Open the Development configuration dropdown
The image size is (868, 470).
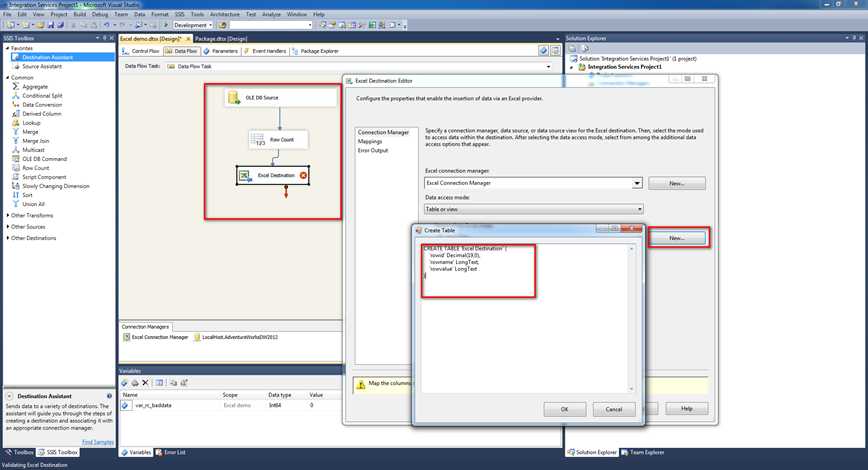(210, 25)
